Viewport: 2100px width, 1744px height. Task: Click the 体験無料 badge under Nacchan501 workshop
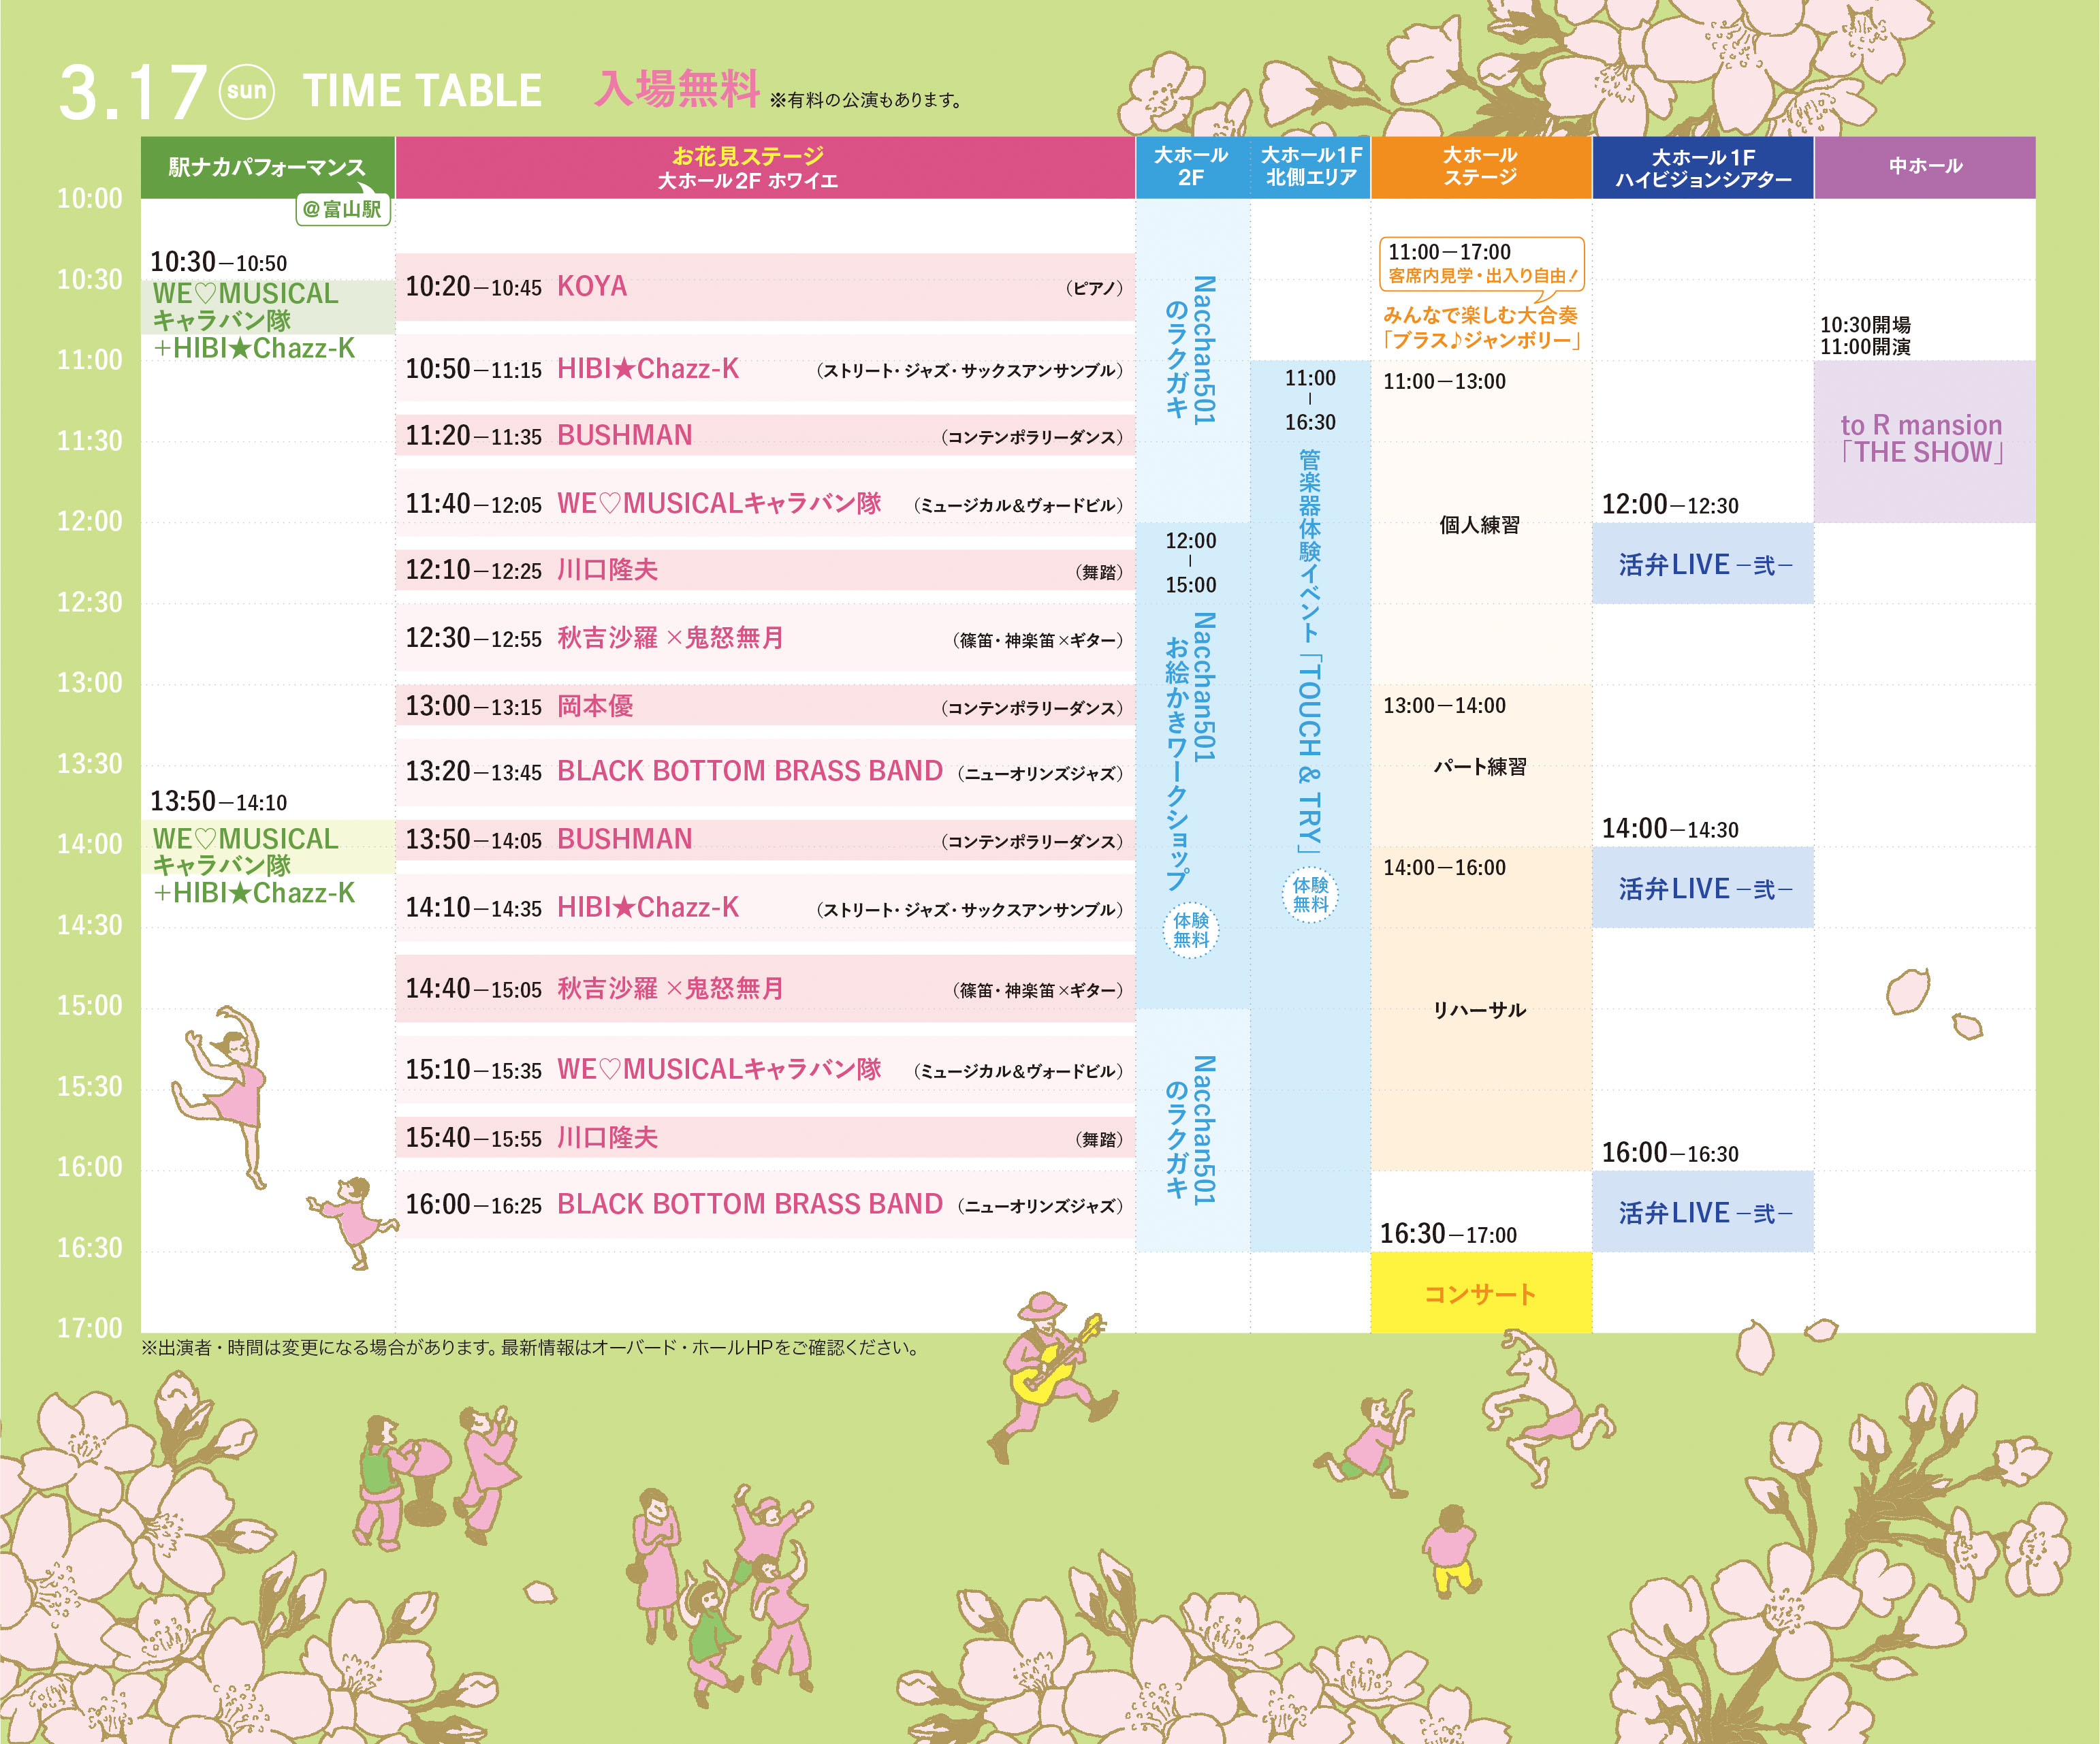tap(1190, 929)
